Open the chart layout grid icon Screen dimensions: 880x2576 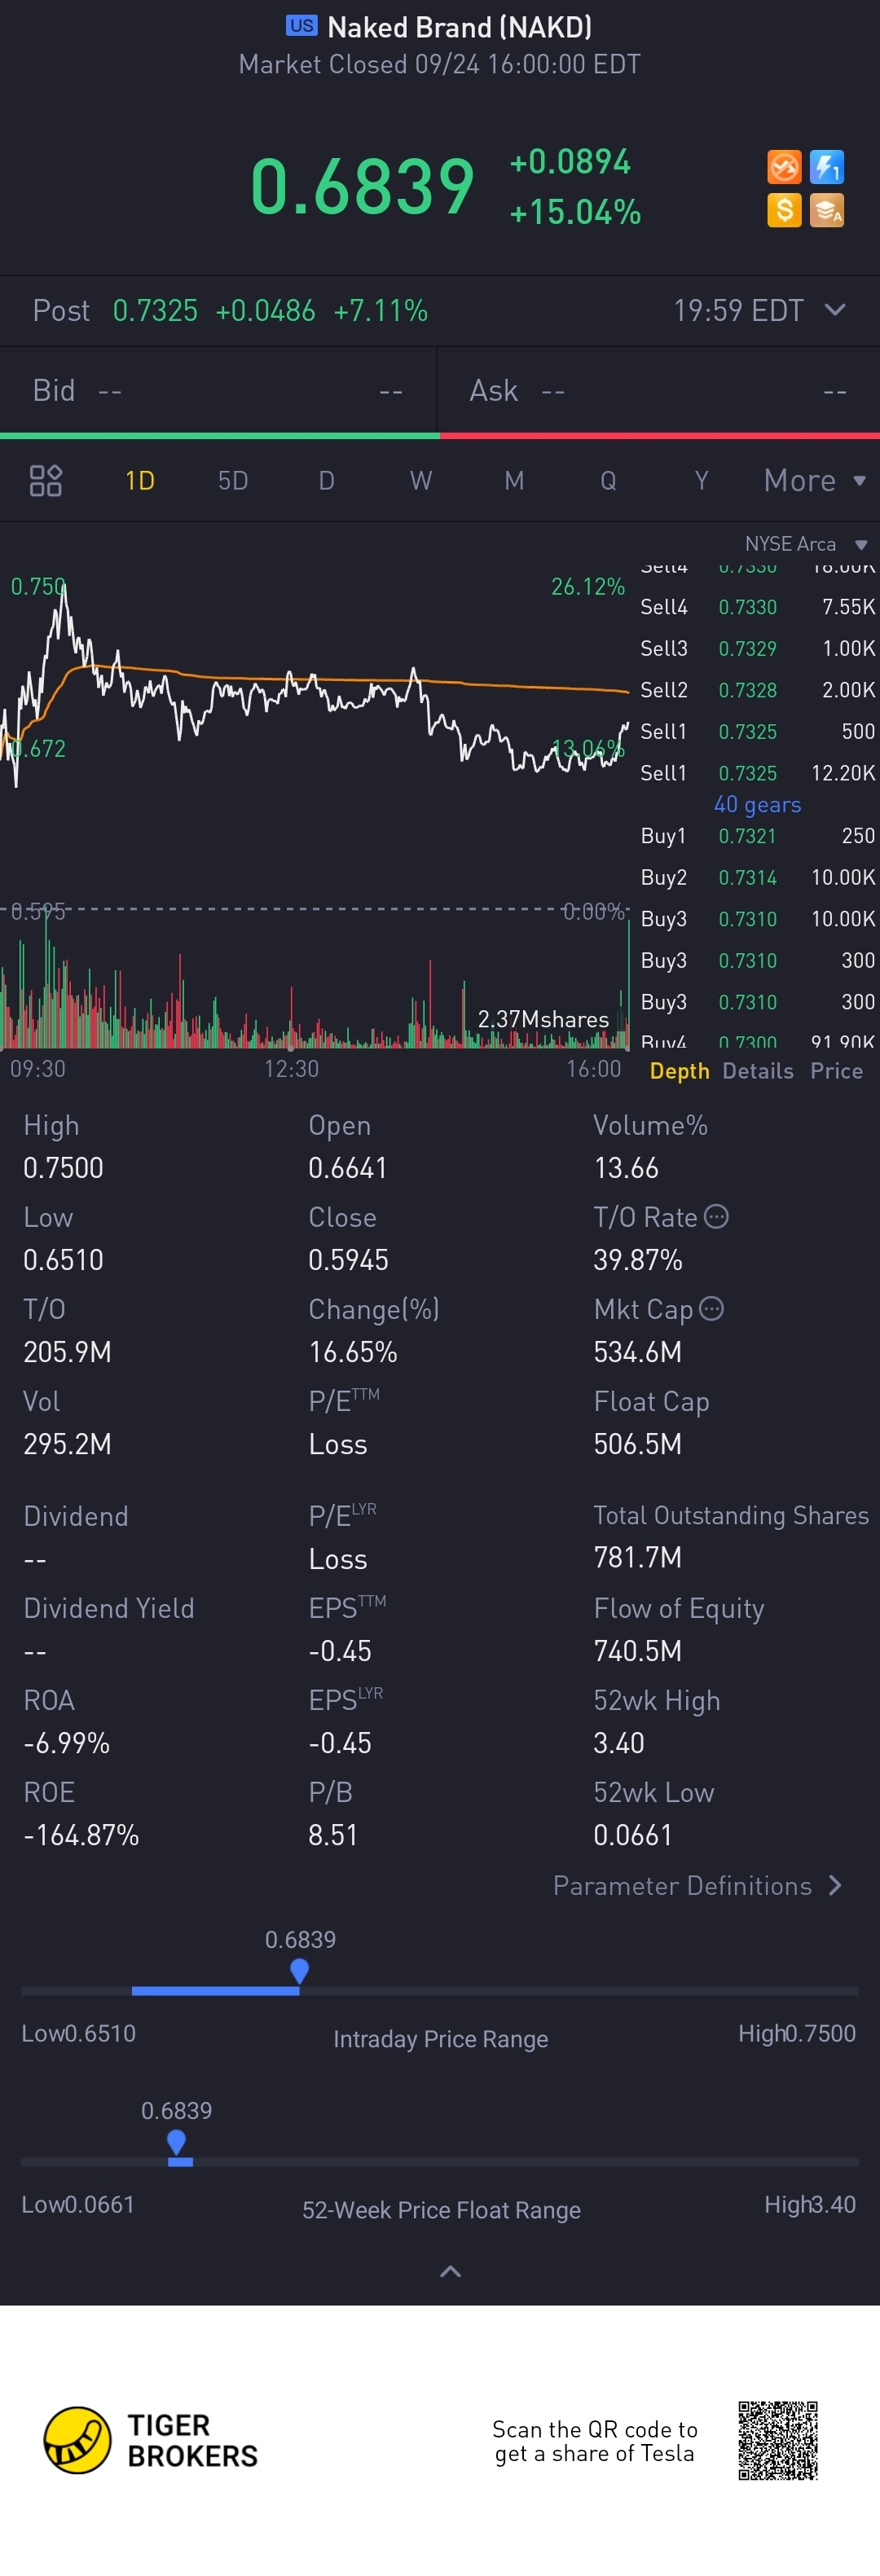tap(46, 481)
